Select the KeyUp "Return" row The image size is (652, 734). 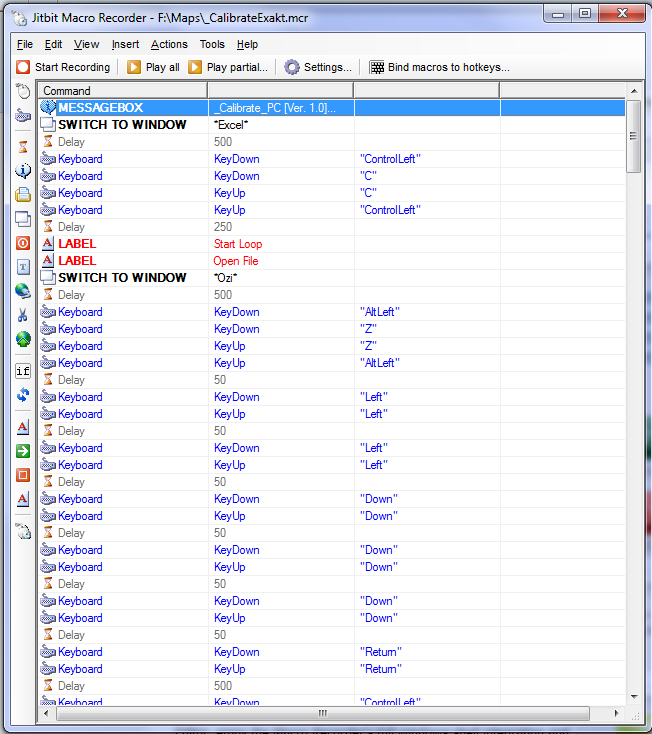332,668
